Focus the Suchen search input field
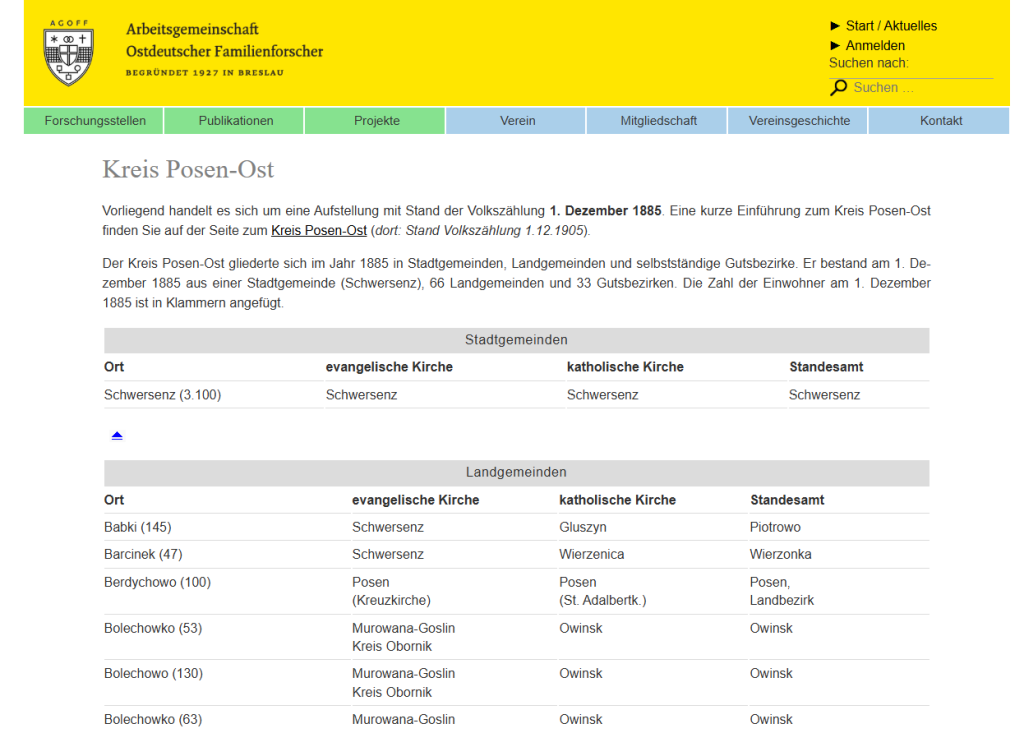 coord(922,88)
